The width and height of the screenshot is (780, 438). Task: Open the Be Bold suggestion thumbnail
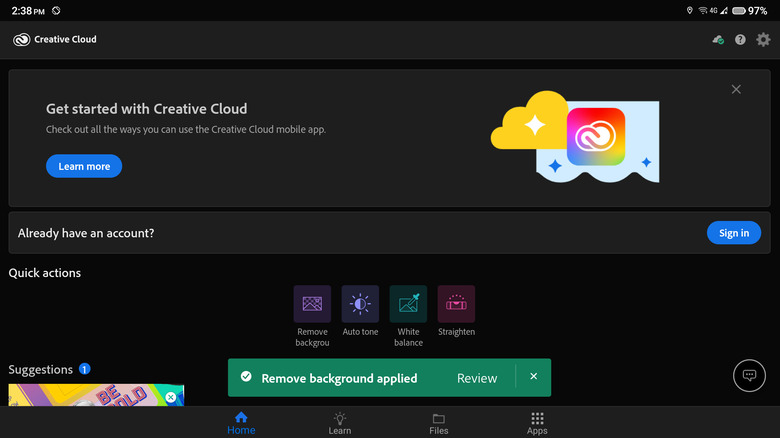coord(95,396)
